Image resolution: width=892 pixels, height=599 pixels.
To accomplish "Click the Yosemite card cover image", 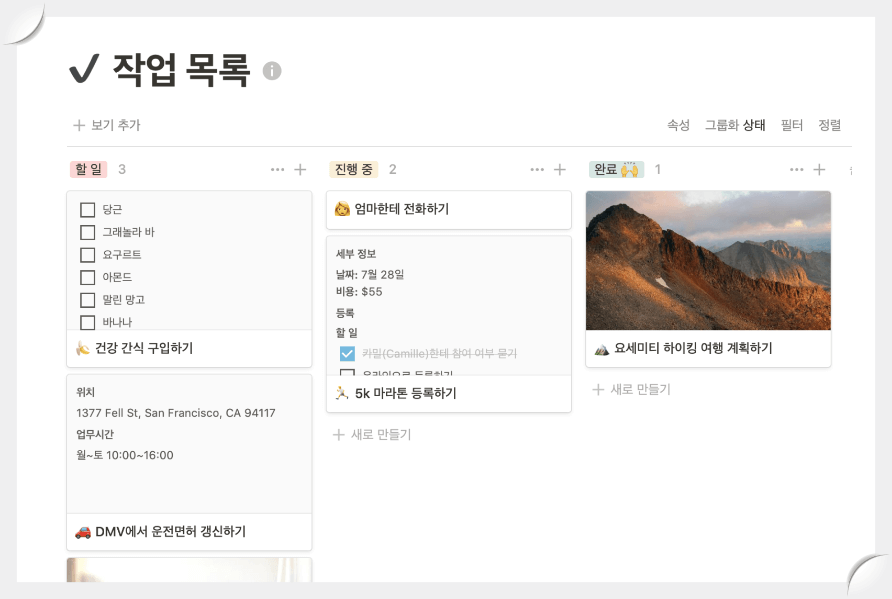I will pyautogui.click(x=707, y=260).
